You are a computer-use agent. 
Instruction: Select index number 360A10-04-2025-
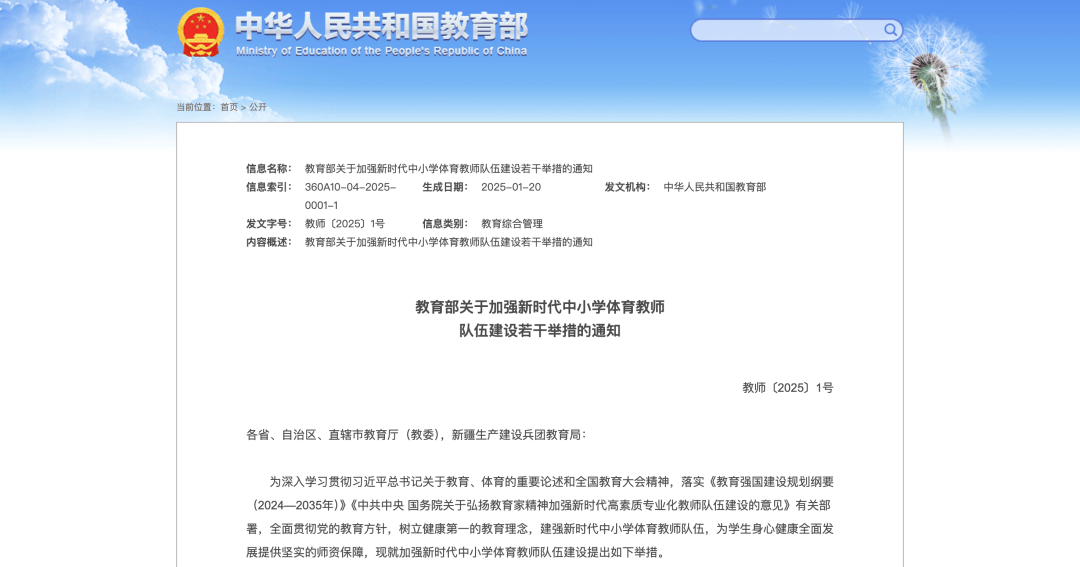pos(350,187)
